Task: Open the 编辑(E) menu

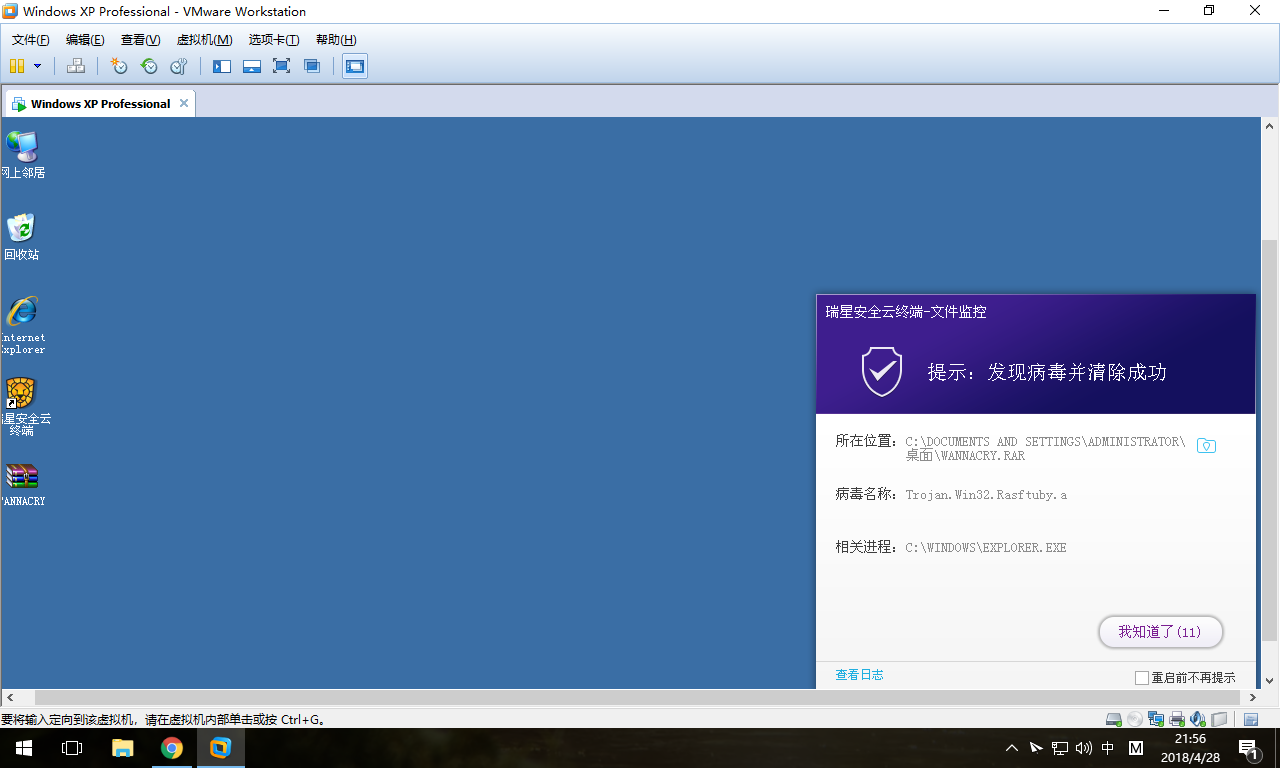Action: pyautogui.click(x=85, y=40)
